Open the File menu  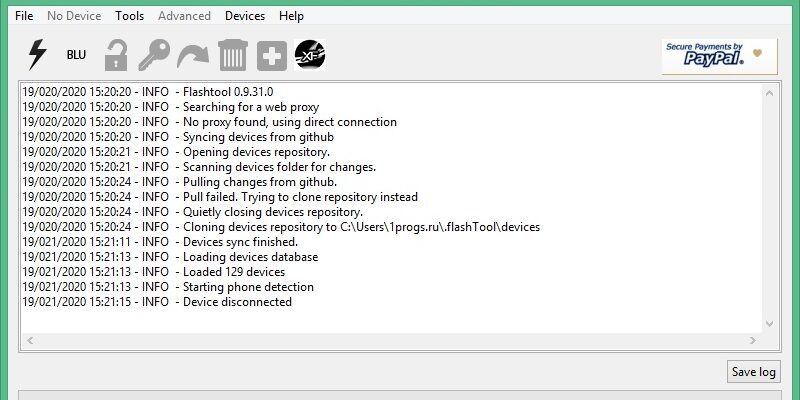25,16
